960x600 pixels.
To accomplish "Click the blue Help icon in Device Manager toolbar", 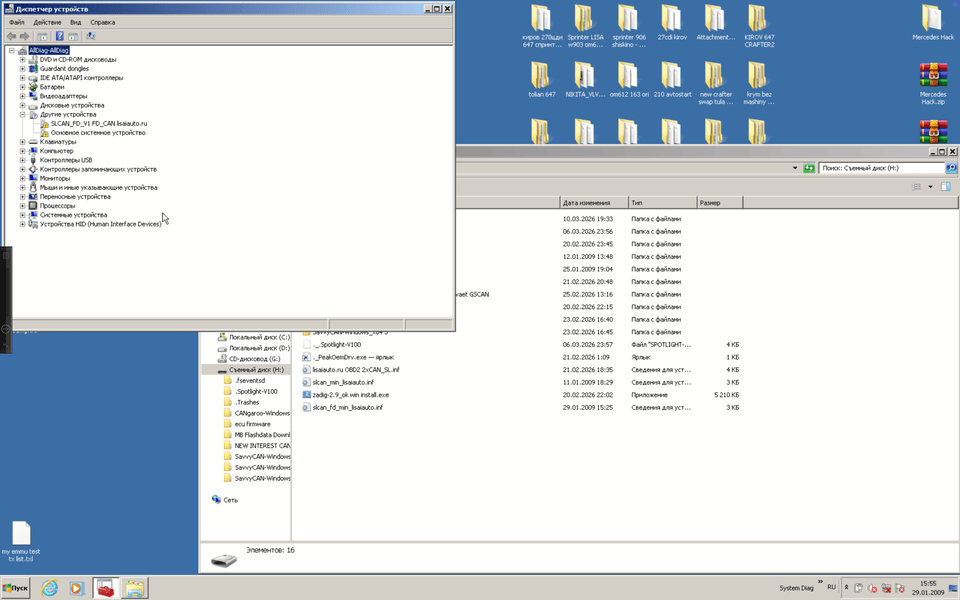I will click(60, 36).
